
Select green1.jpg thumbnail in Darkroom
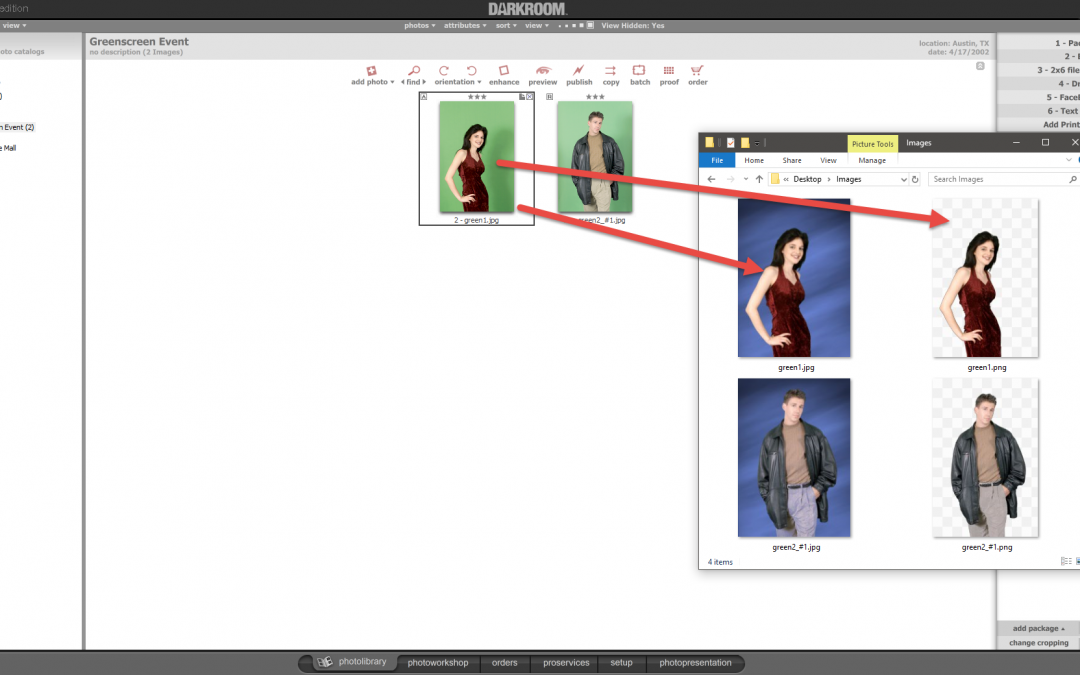coord(477,157)
